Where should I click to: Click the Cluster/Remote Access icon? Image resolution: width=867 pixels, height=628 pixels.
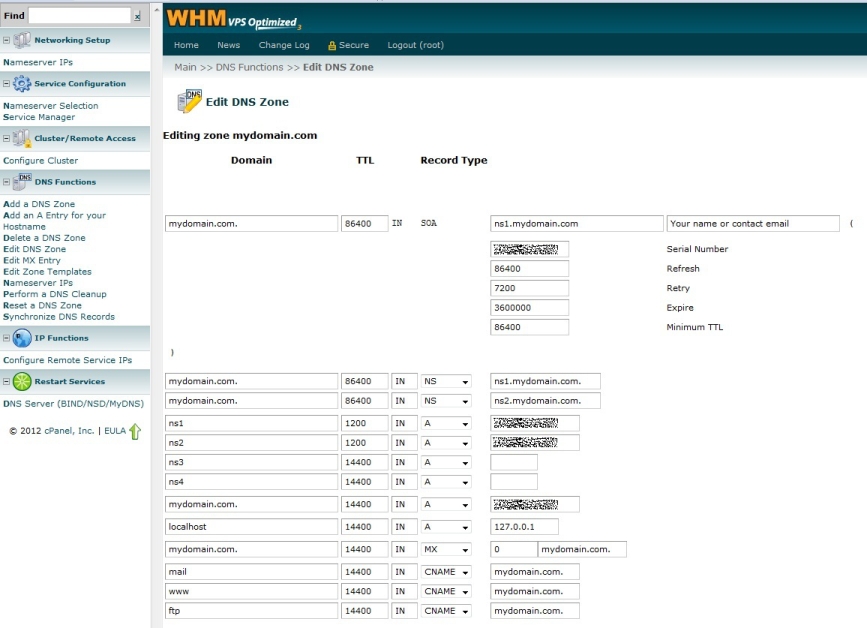click(22, 138)
